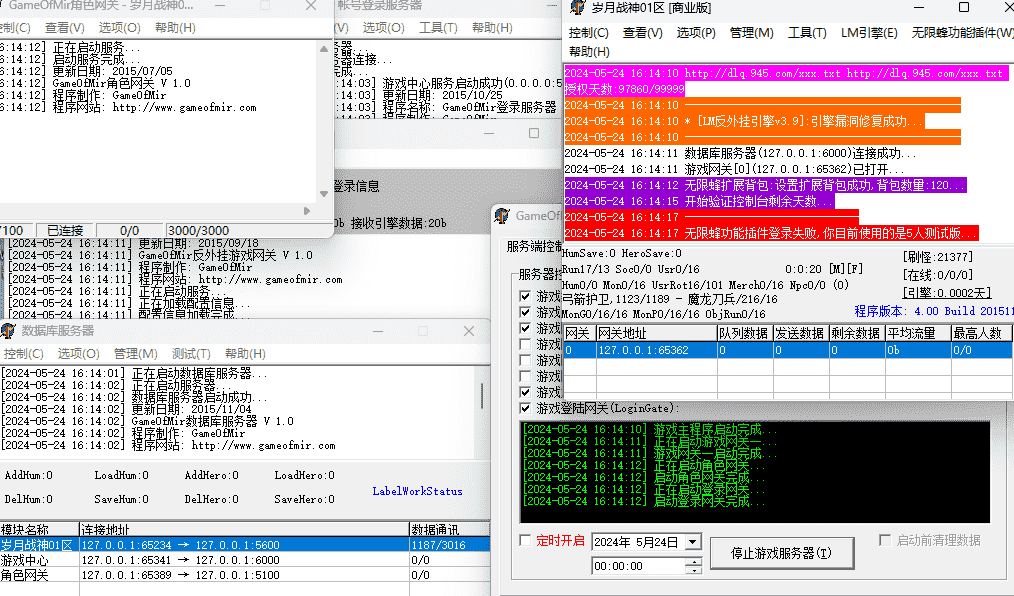This screenshot has width=1014, height=596.
Task: Decrease time with the stepper down arrow
Action: 693,570
